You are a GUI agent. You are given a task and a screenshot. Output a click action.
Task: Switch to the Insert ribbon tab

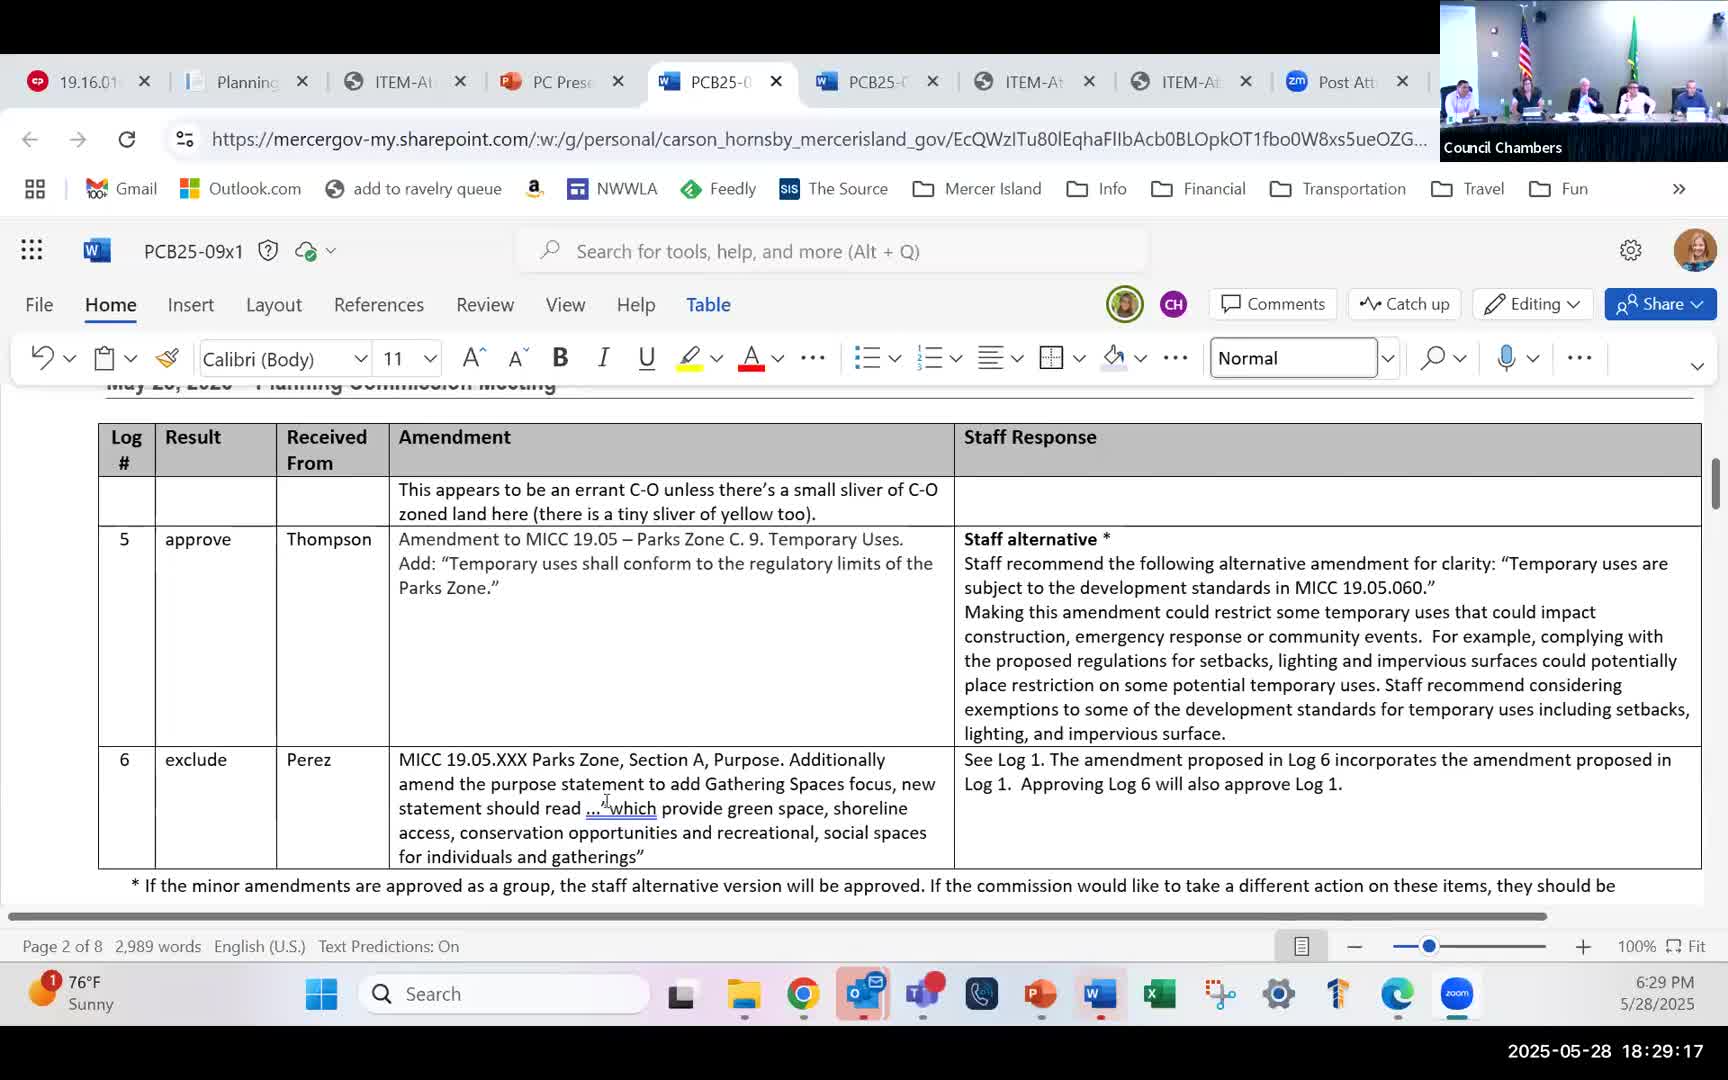[x=190, y=305]
